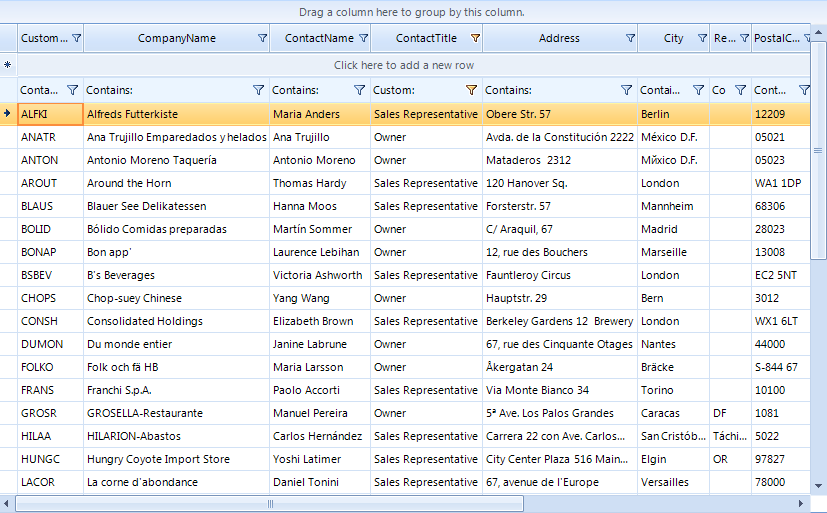Select the 'Hungry Coyote Import Store' cell
The height and width of the screenshot is (513, 827).
pos(177,459)
